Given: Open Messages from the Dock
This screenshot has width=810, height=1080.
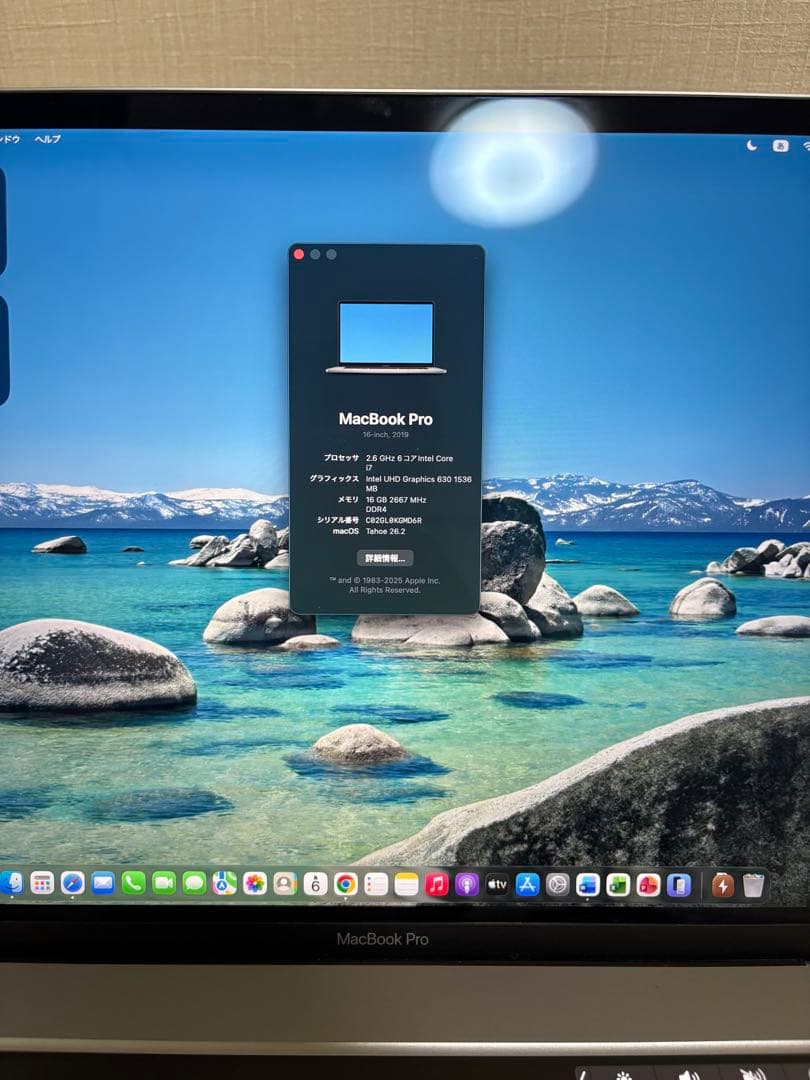Looking at the screenshot, I should pyautogui.click(x=194, y=885).
